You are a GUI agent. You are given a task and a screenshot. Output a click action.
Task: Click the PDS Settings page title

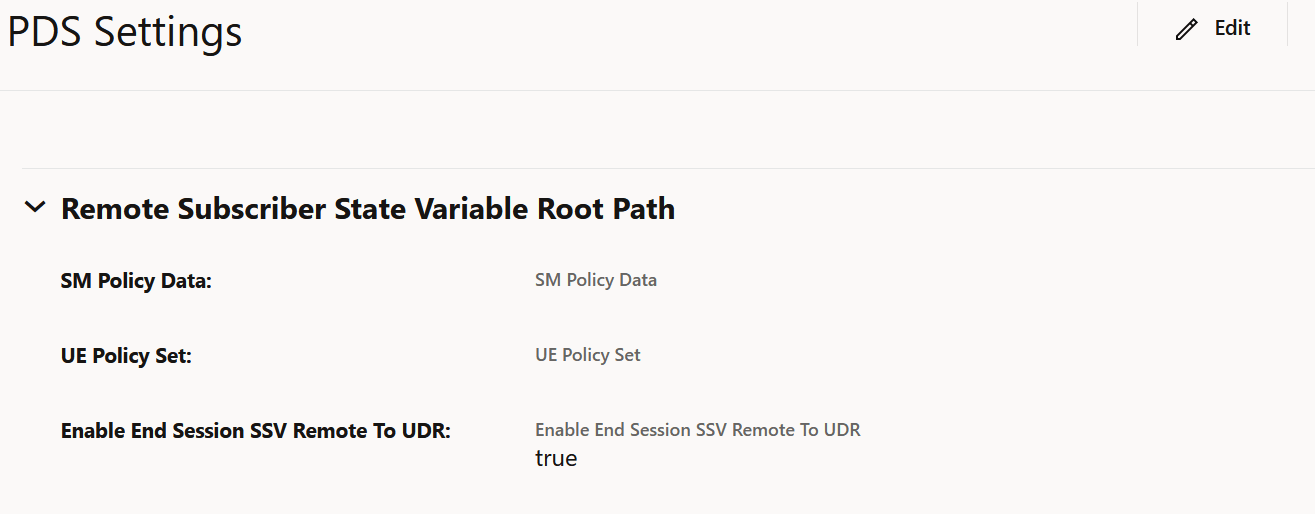click(x=125, y=32)
